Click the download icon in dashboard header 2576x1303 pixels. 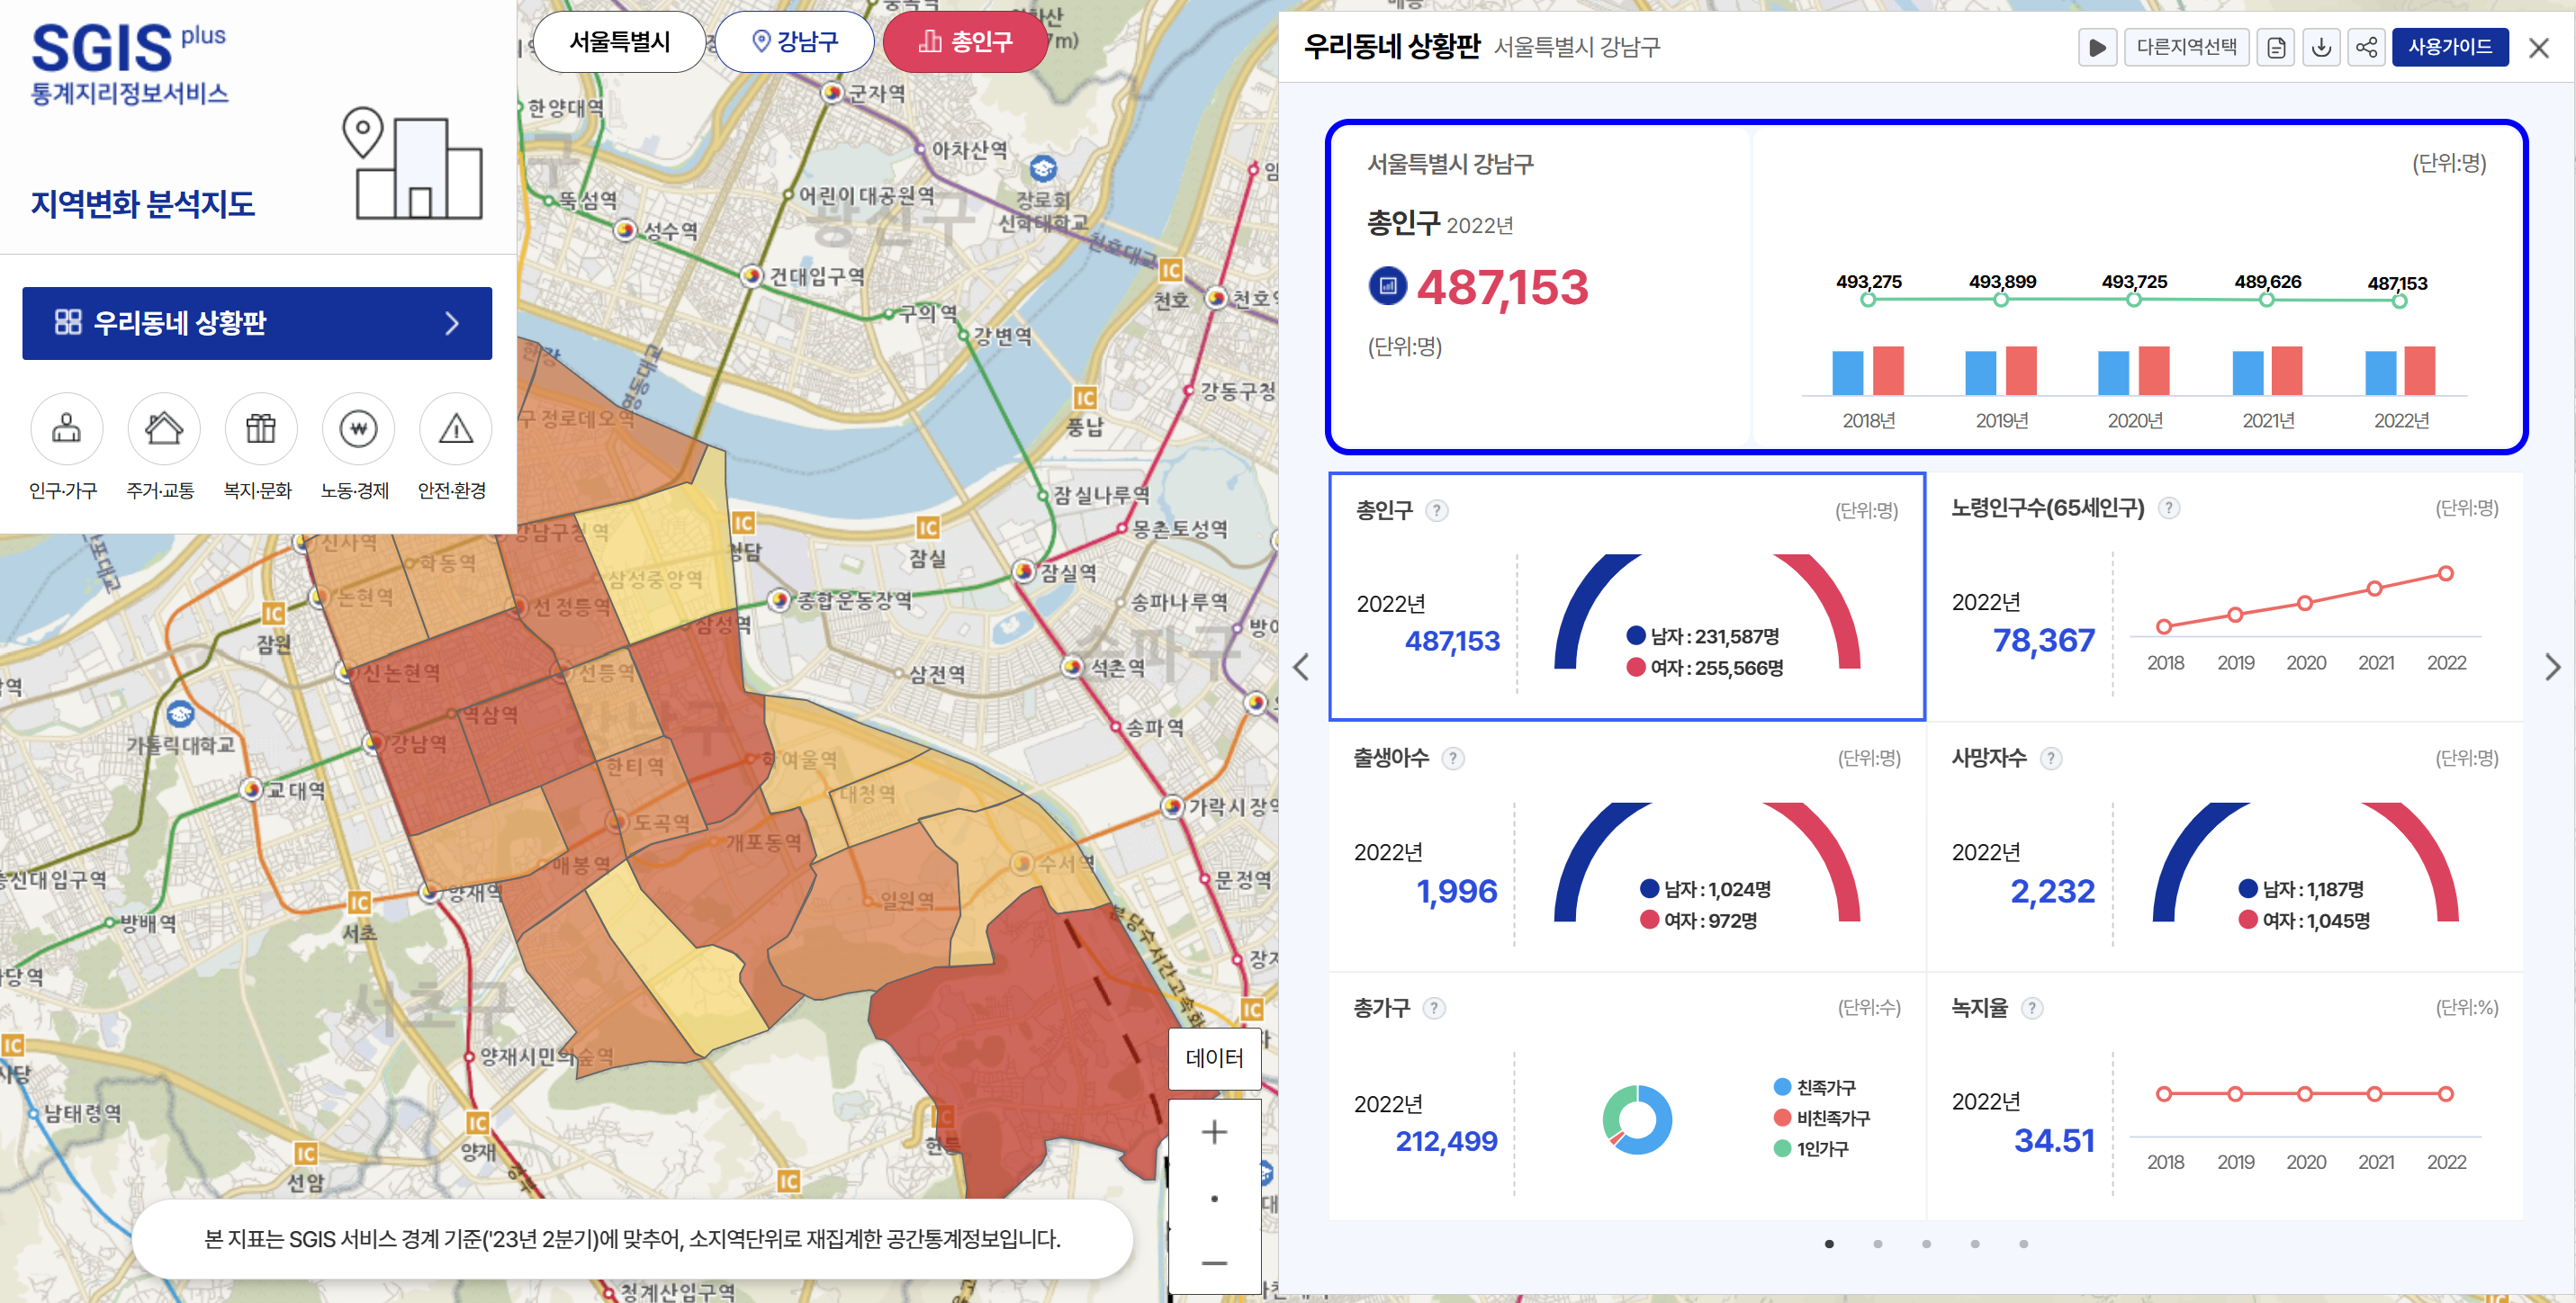pyautogui.click(x=2321, y=47)
